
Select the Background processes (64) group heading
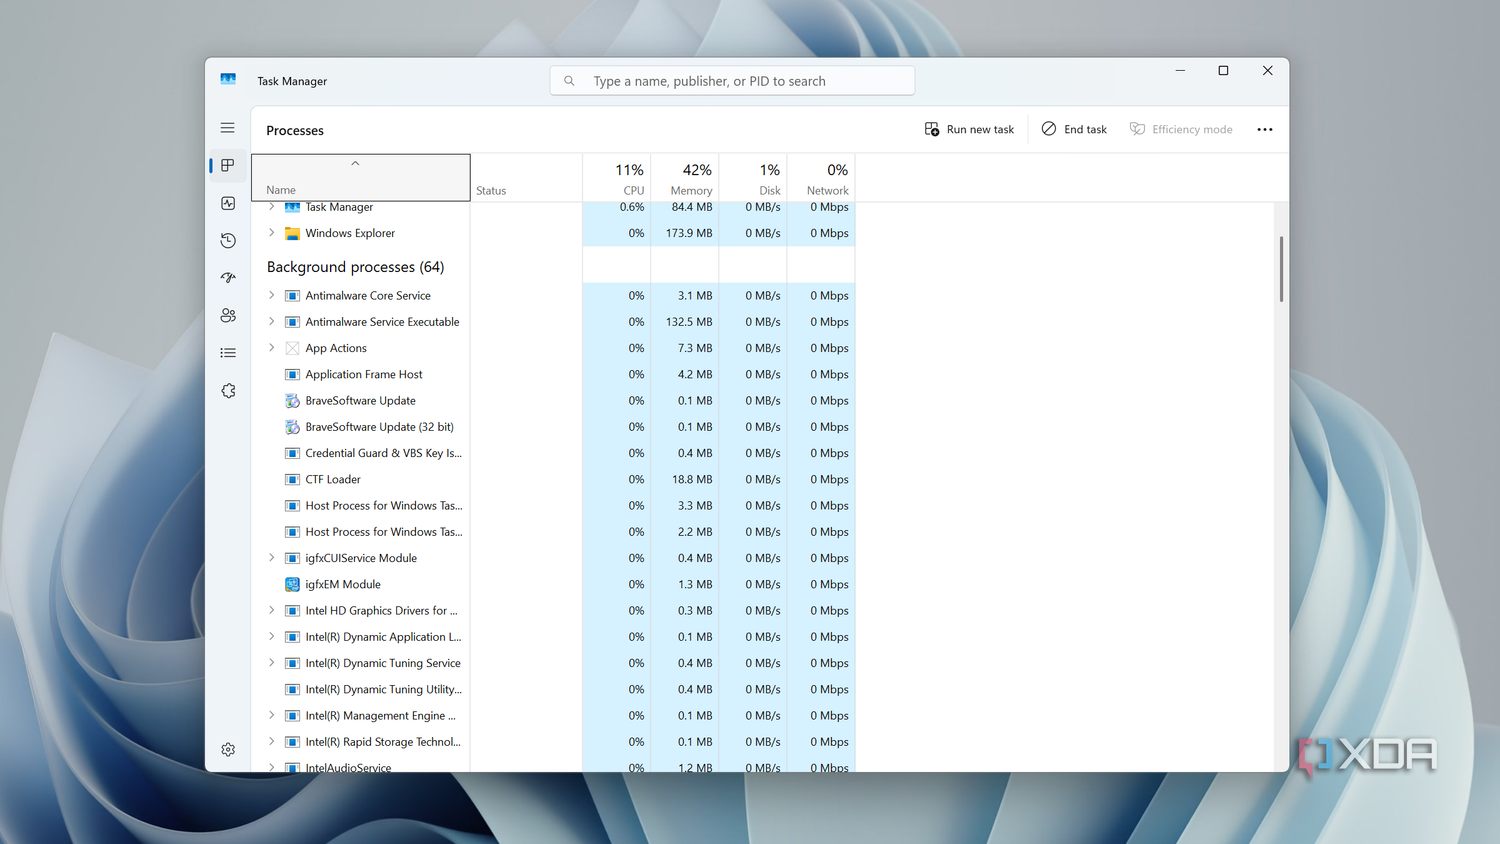[355, 267]
